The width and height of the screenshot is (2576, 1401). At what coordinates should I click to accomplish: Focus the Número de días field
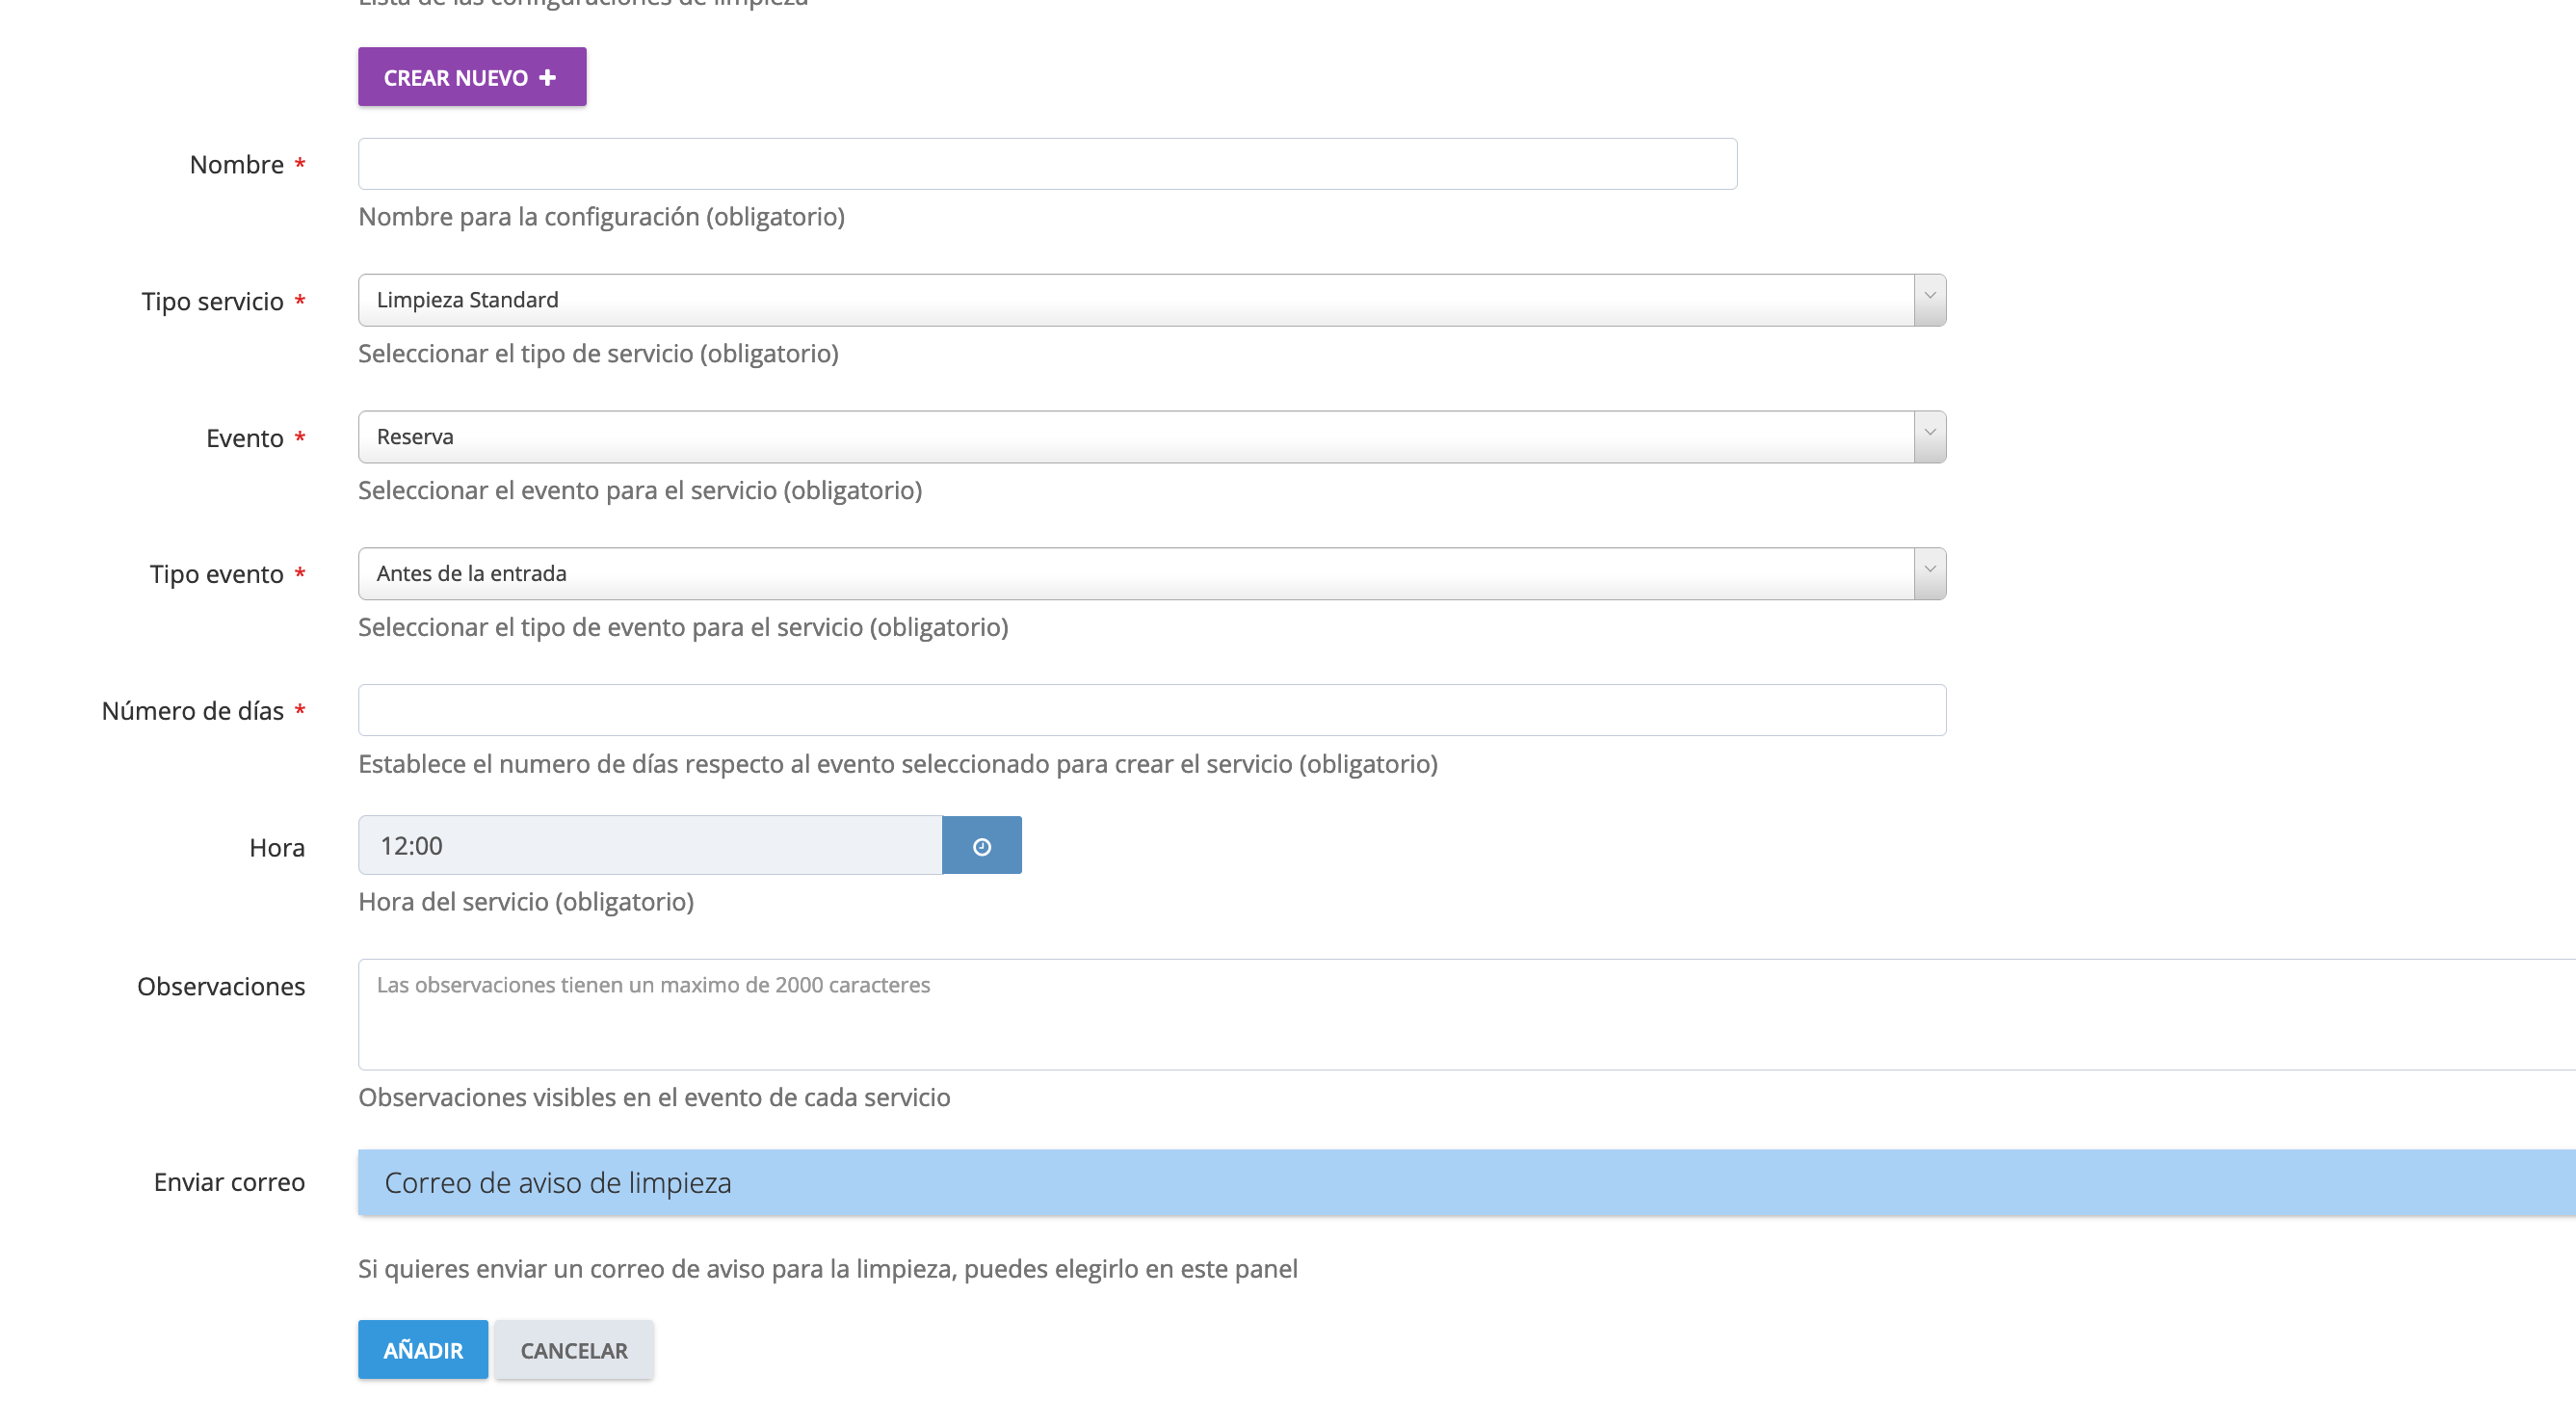[1151, 710]
